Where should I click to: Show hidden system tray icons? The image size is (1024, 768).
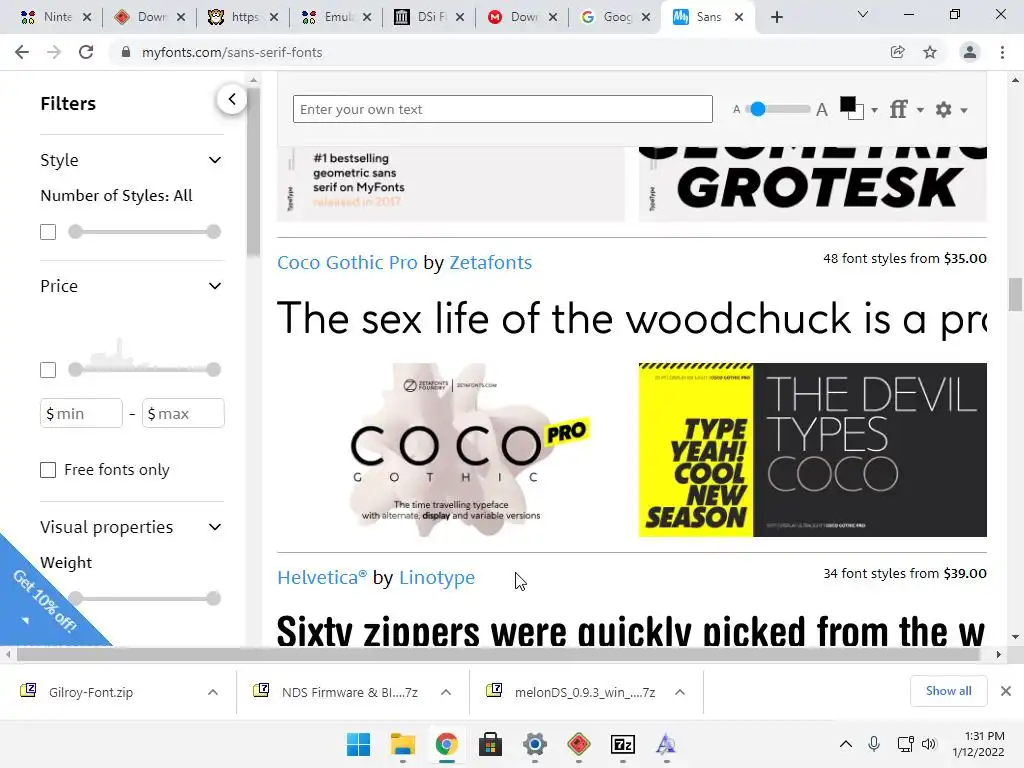pyautogui.click(x=846, y=744)
